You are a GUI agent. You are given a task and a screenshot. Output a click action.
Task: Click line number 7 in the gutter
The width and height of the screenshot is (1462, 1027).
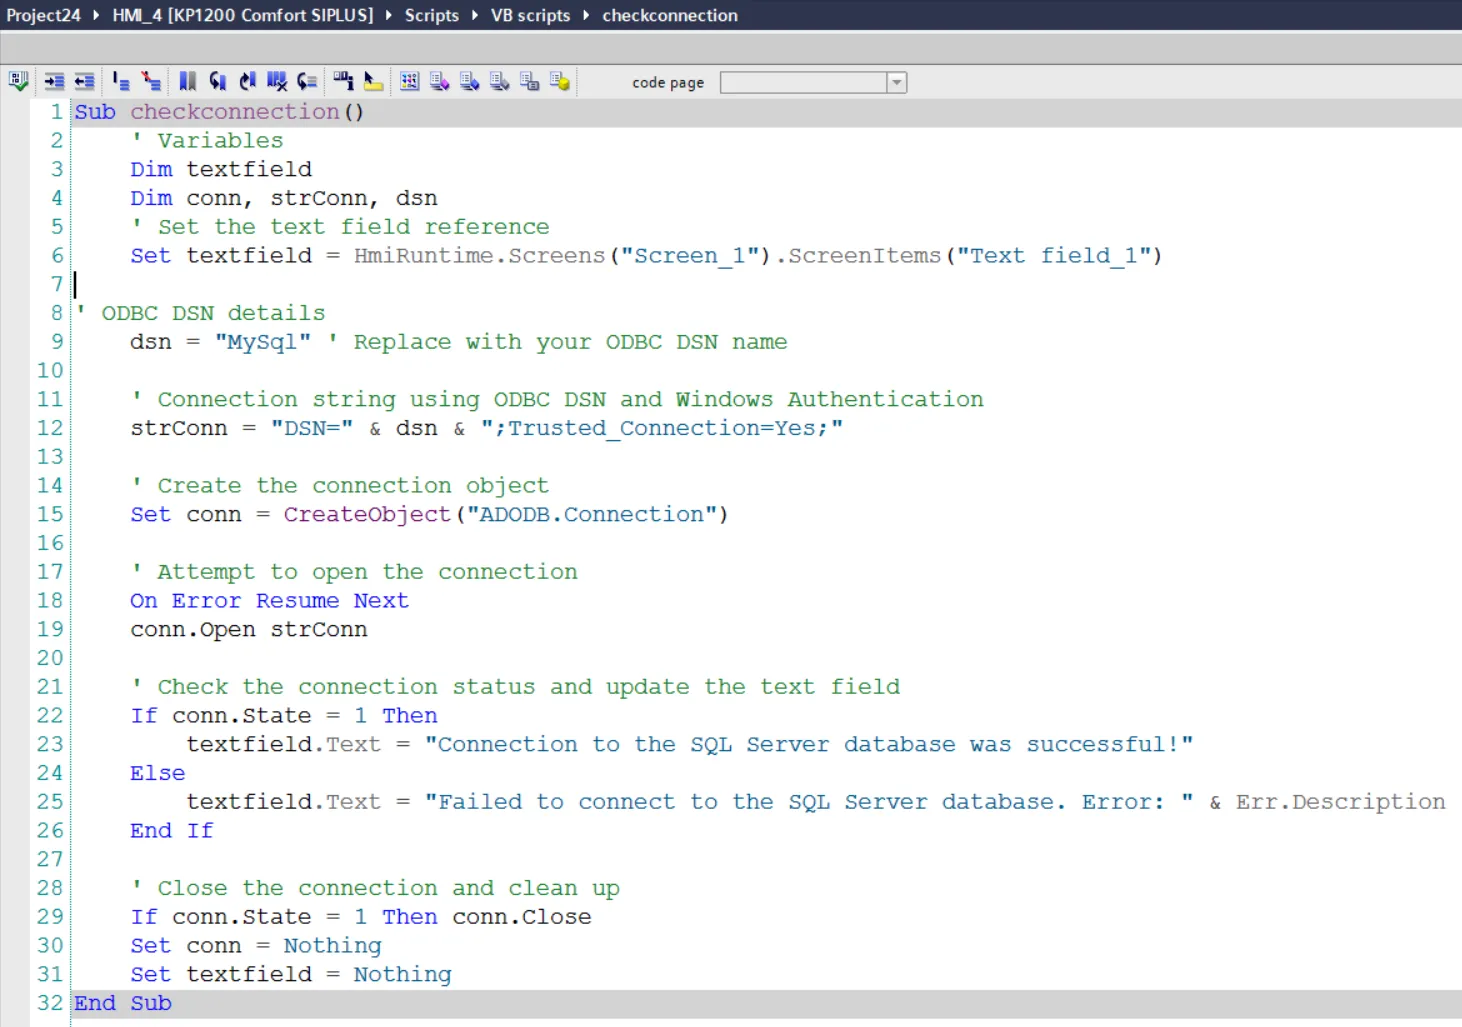[x=57, y=284]
